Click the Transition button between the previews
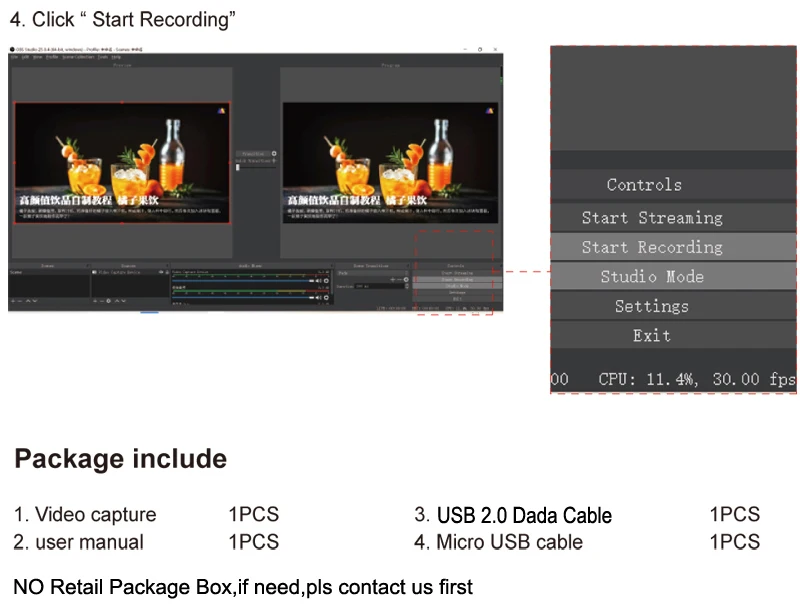 click(x=253, y=154)
